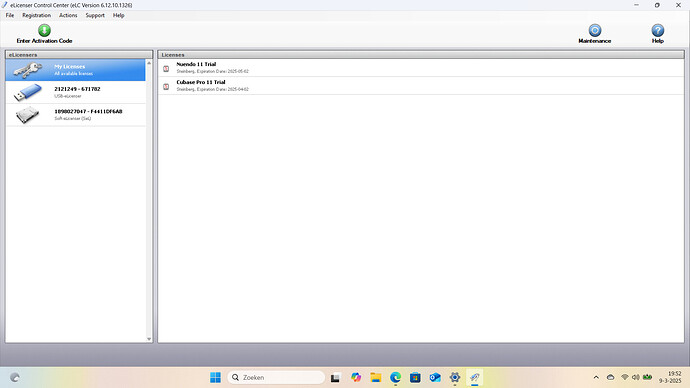Click the eLicensers panel scroll down arrow
The image size is (690, 388).
[x=149, y=339]
